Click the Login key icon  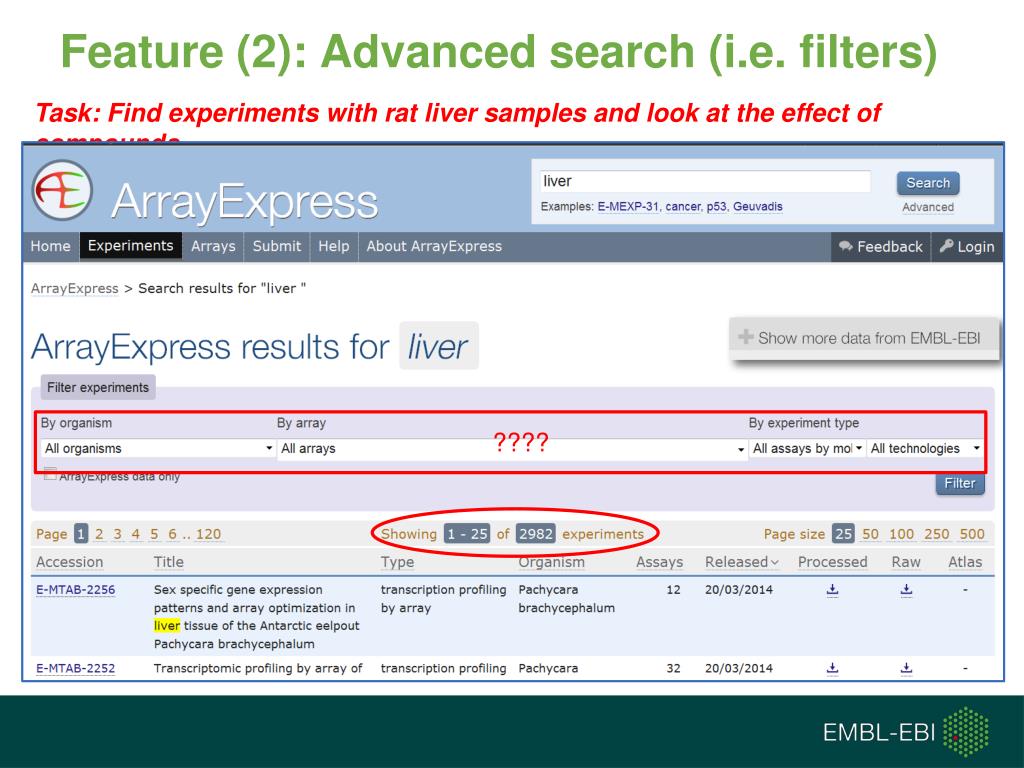coord(946,246)
